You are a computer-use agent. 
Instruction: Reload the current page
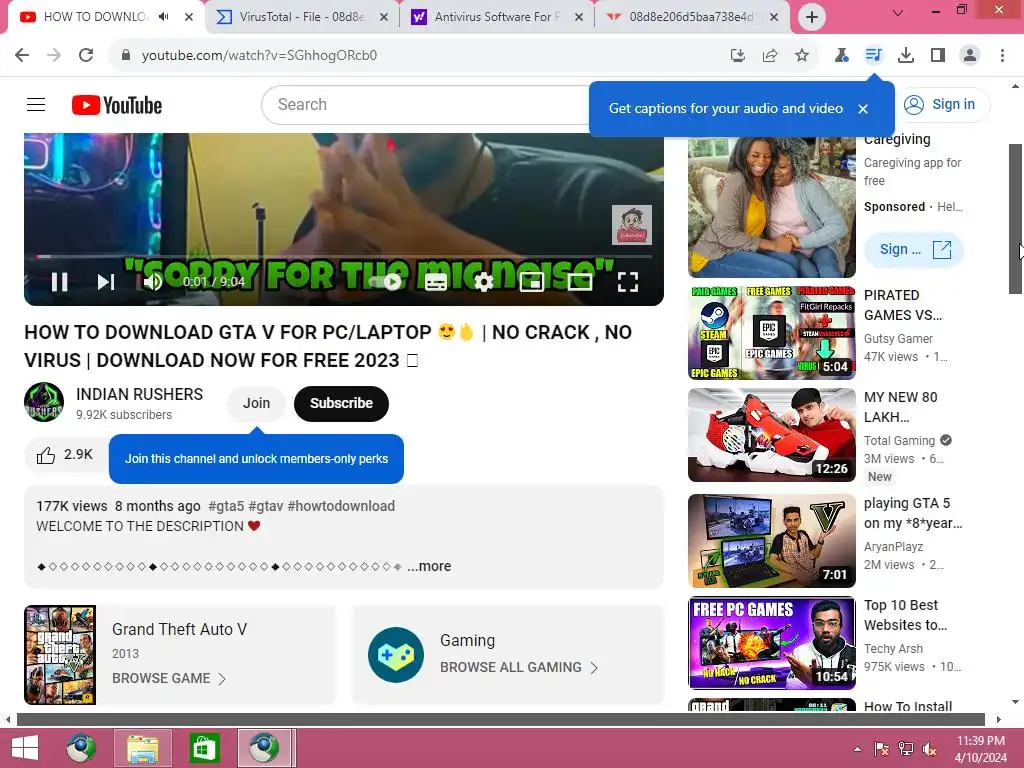tap(86, 56)
